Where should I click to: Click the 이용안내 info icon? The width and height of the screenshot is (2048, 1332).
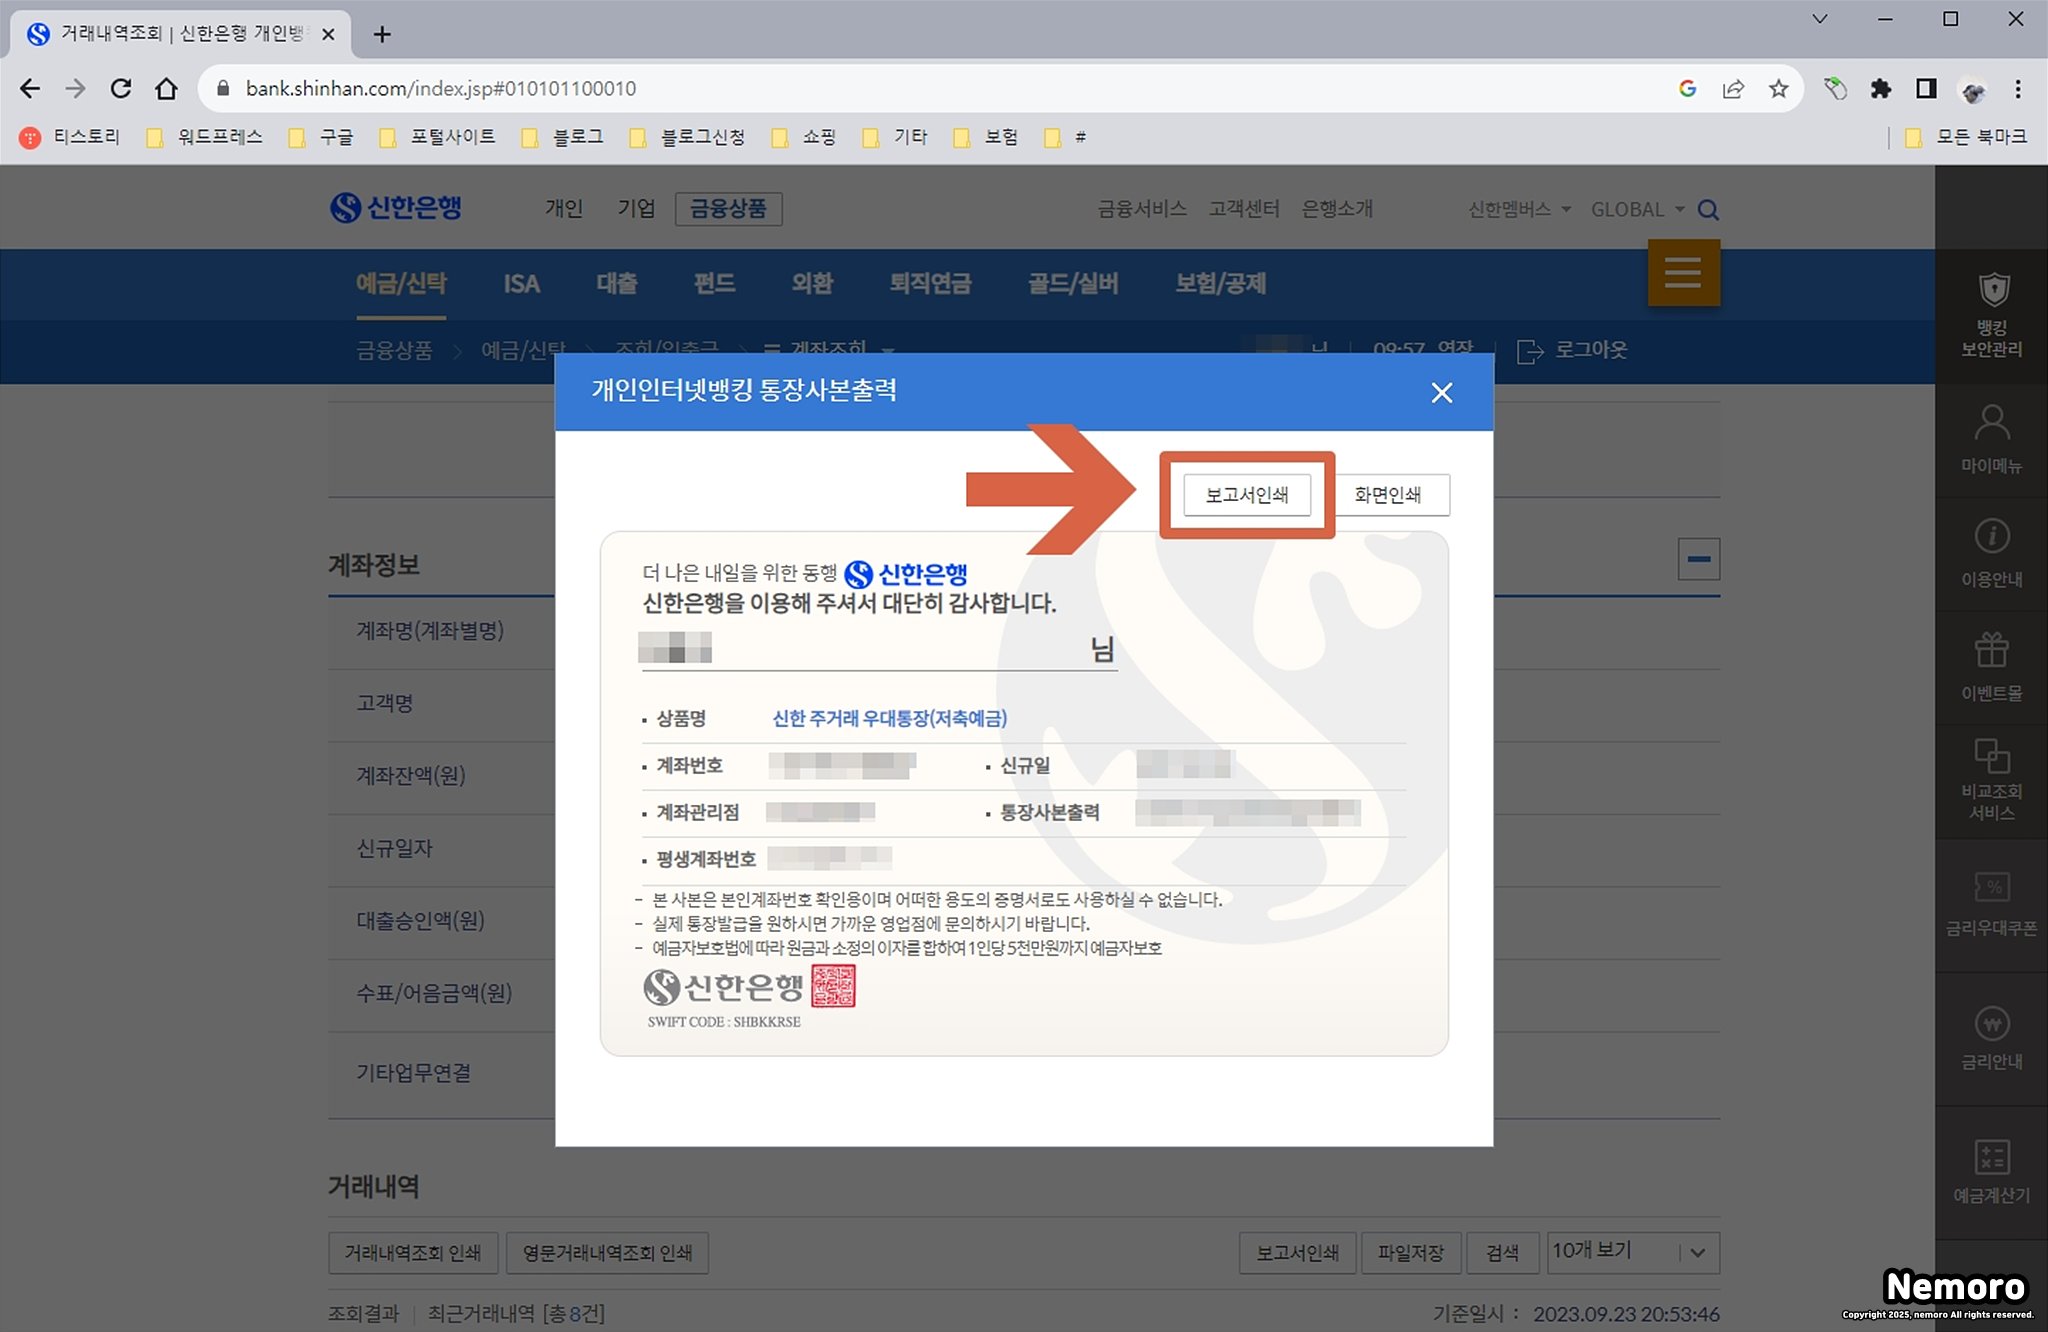click(1992, 537)
